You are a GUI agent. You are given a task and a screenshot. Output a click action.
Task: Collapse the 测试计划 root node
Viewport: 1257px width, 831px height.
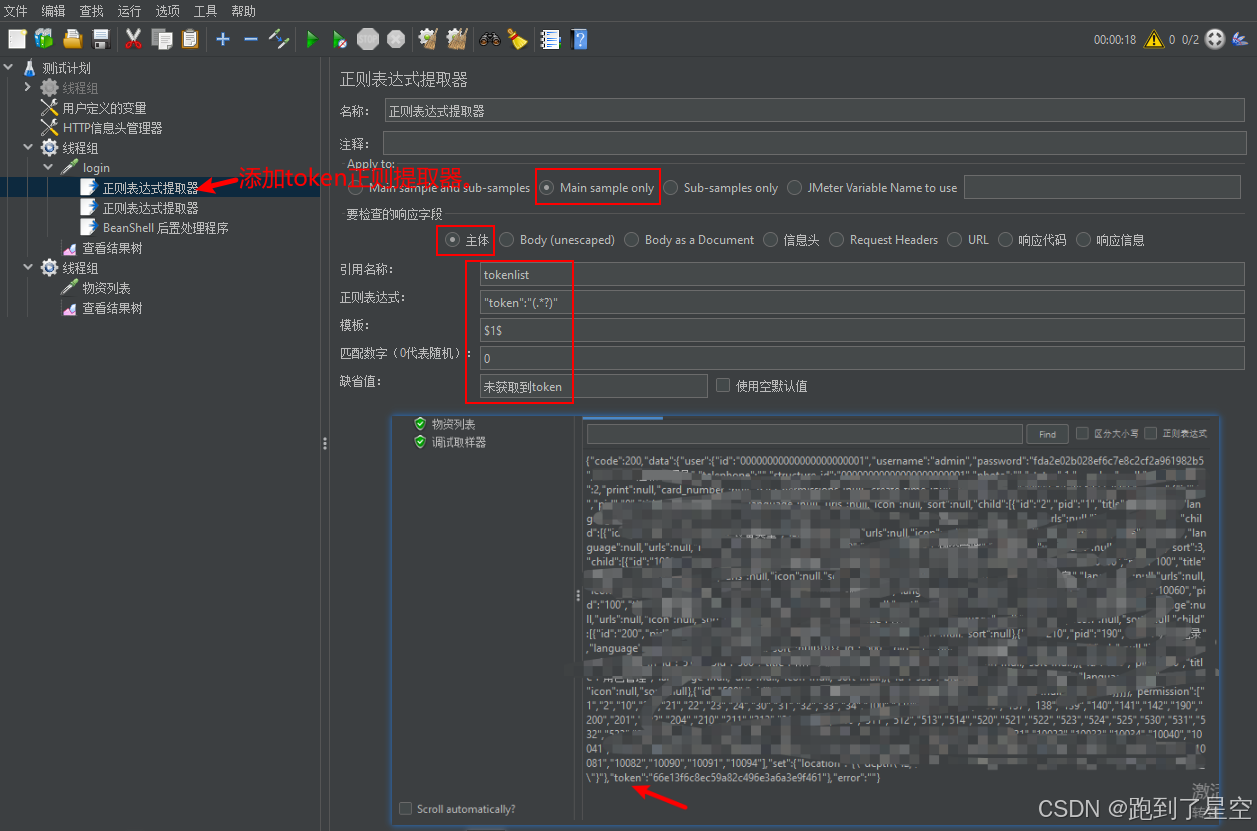pyautogui.click(x=9, y=68)
